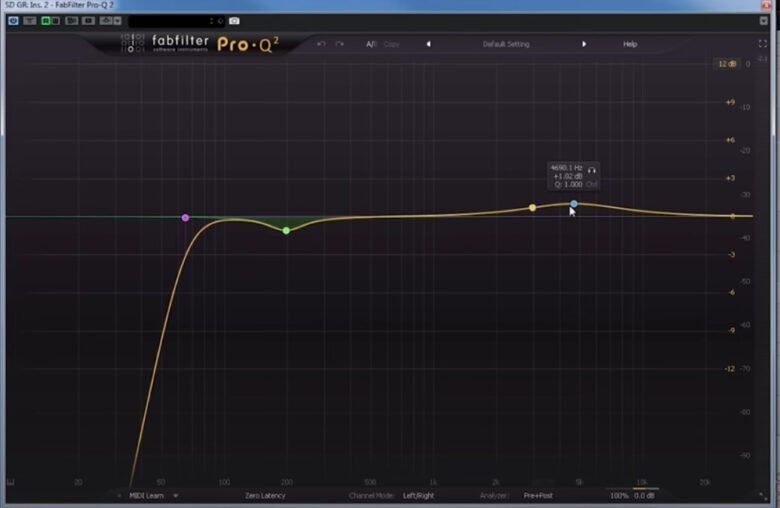Select the purple high-pass band node
This screenshot has height=508, width=780.
[x=185, y=217]
